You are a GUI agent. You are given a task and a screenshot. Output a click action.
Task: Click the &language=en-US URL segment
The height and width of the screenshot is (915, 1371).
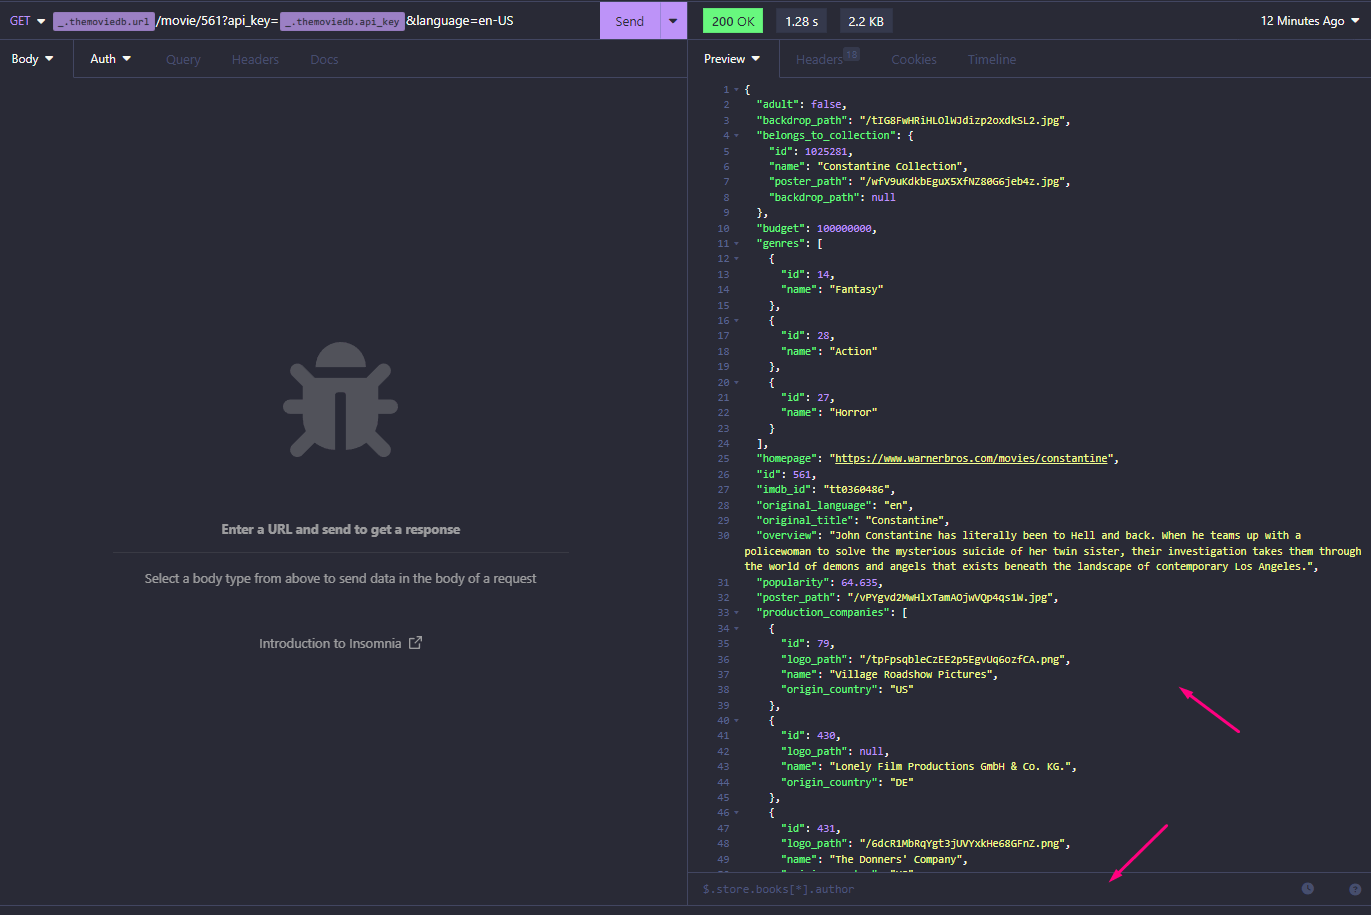[x=460, y=21]
